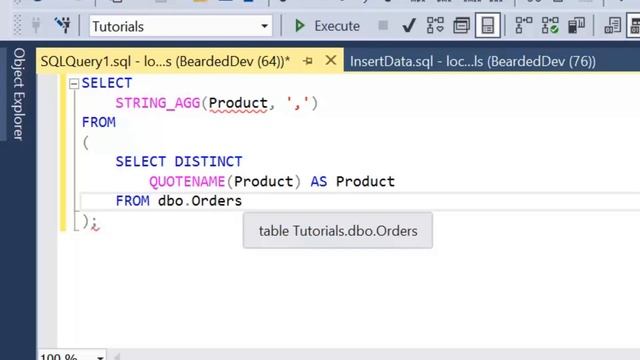
Task: Click the Change Connection plug icon
Action: [62, 26]
